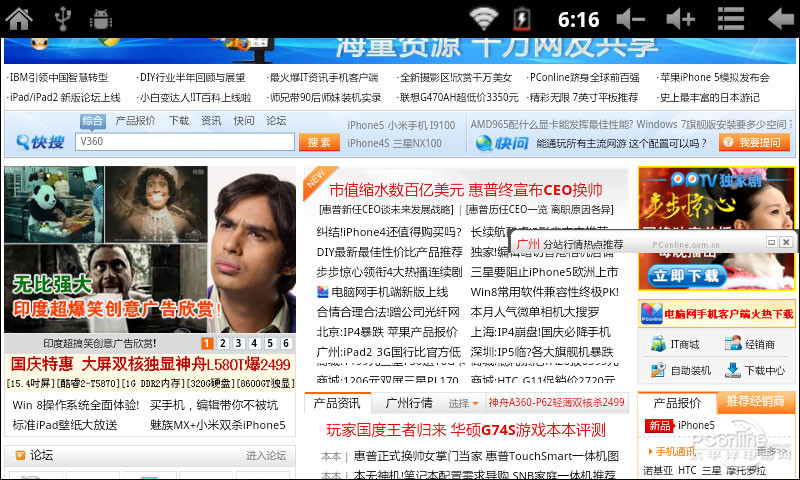
Task: Switch to the 产品资讯 tab
Action: point(337,403)
